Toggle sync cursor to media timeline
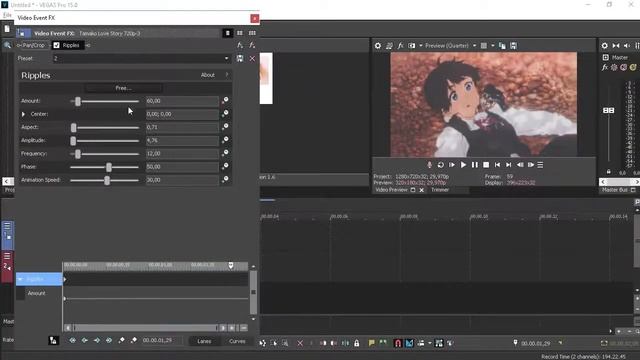The width and height of the screenshot is (640, 360). (x=53, y=340)
